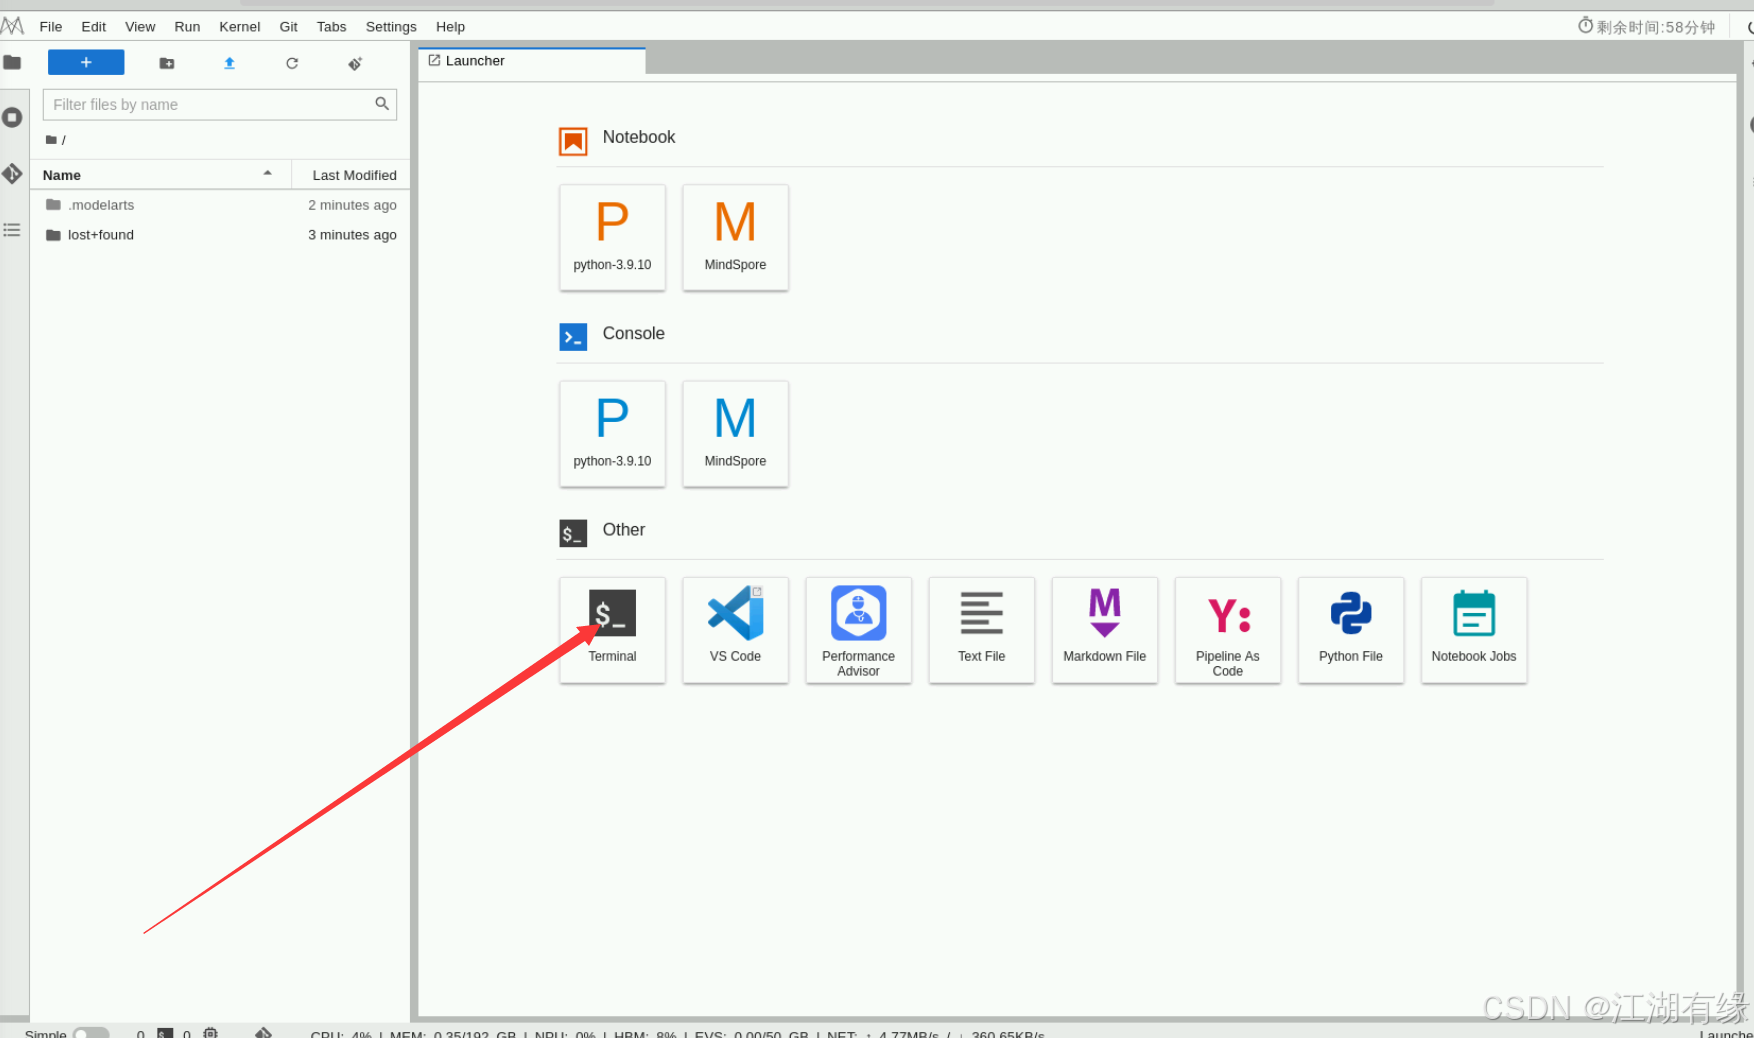Open the File menu
Screen dimensions: 1754x1038
tap(51, 27)
